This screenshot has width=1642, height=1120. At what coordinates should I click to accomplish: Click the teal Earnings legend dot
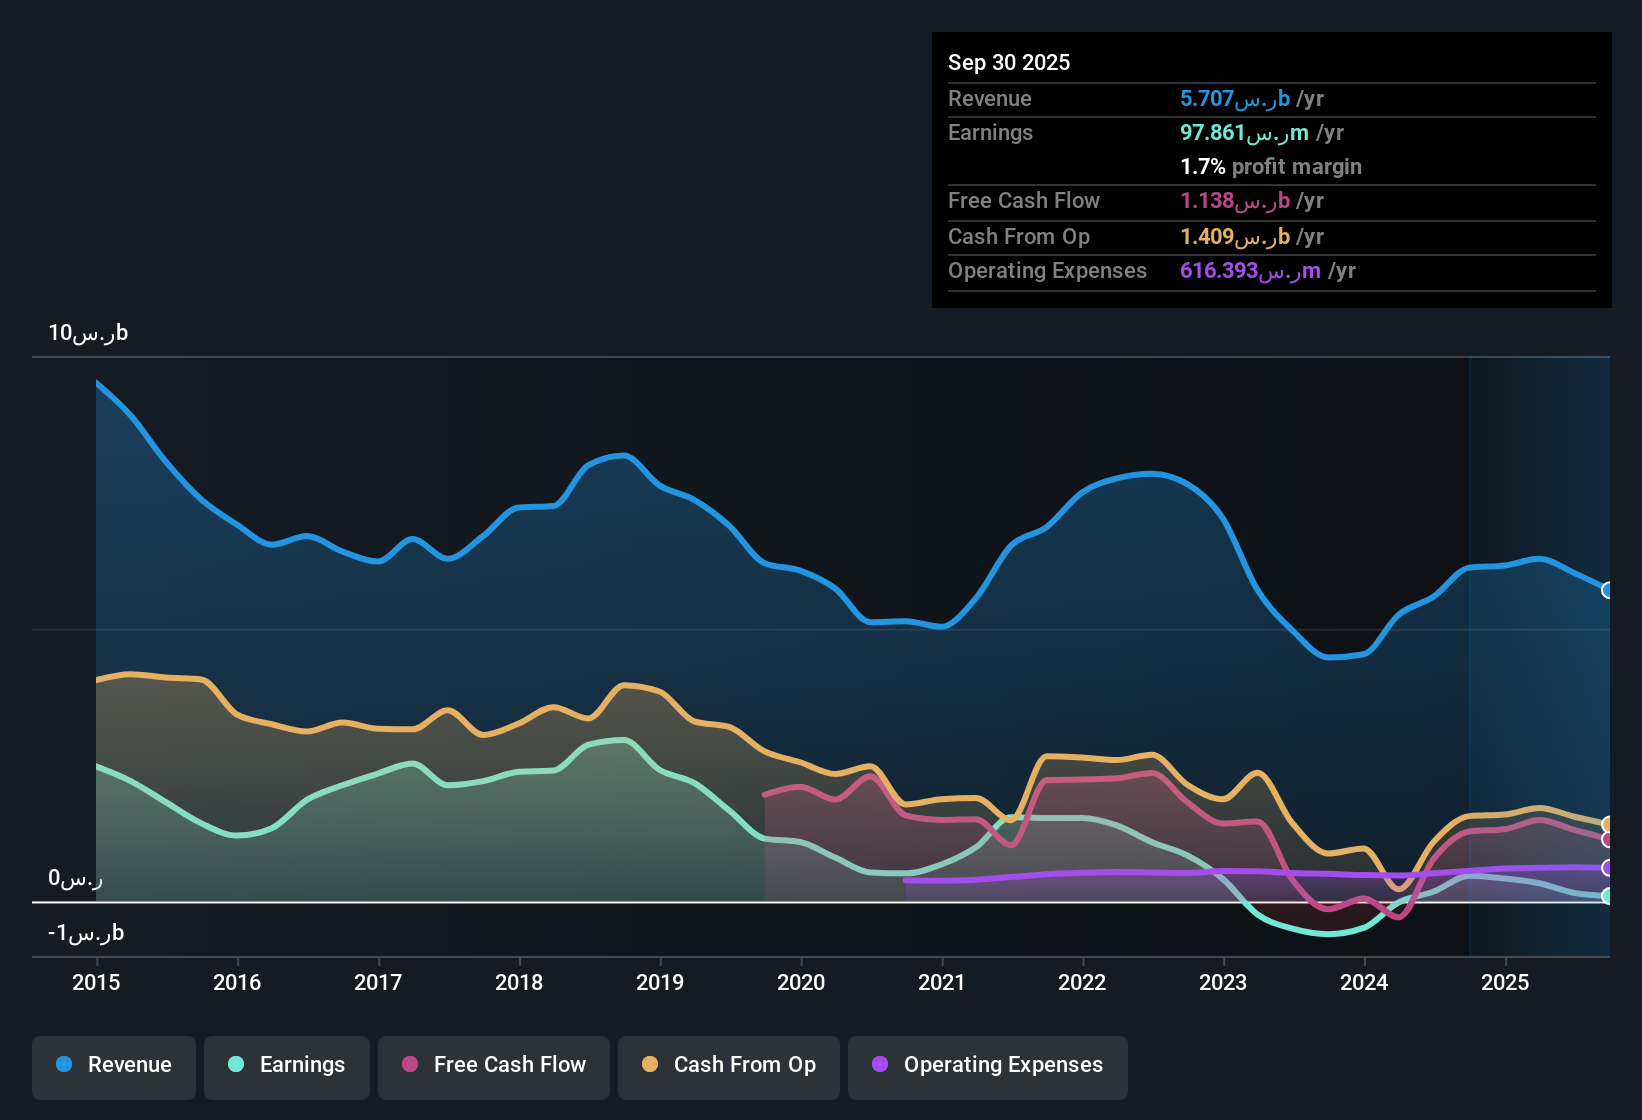(235, 1065)
